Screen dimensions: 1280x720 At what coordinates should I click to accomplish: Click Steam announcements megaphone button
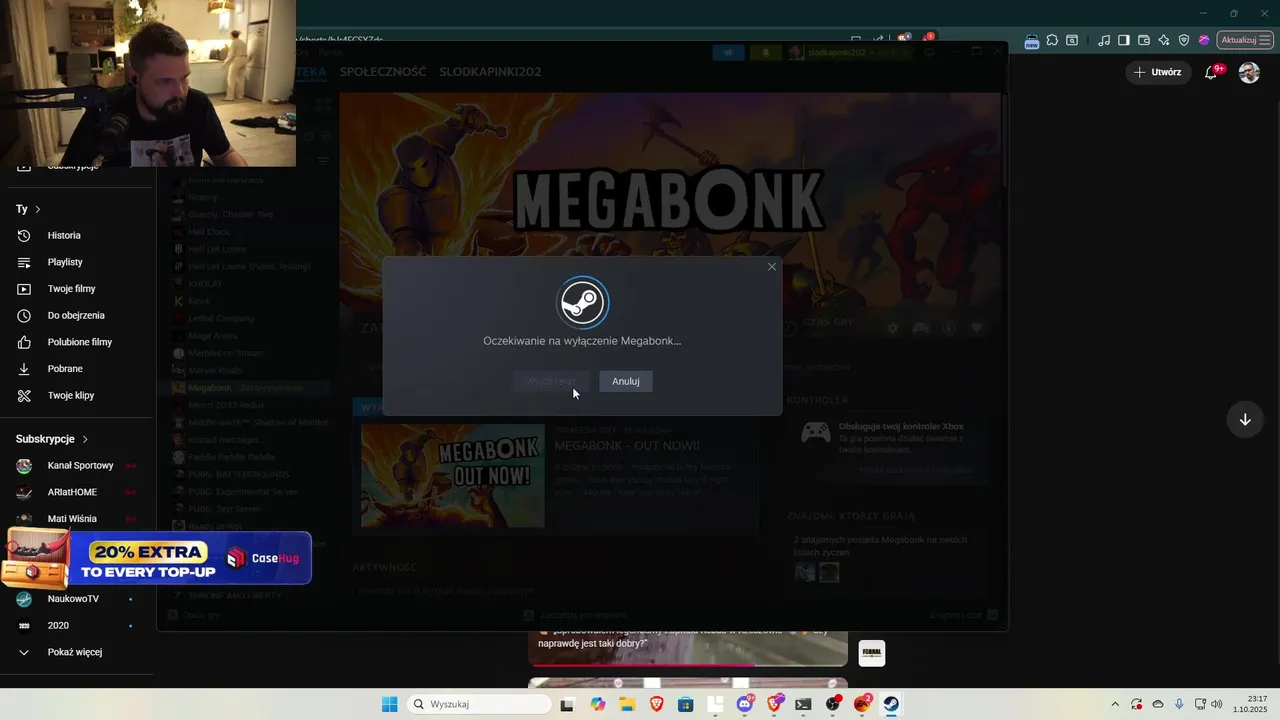point(729,52)
